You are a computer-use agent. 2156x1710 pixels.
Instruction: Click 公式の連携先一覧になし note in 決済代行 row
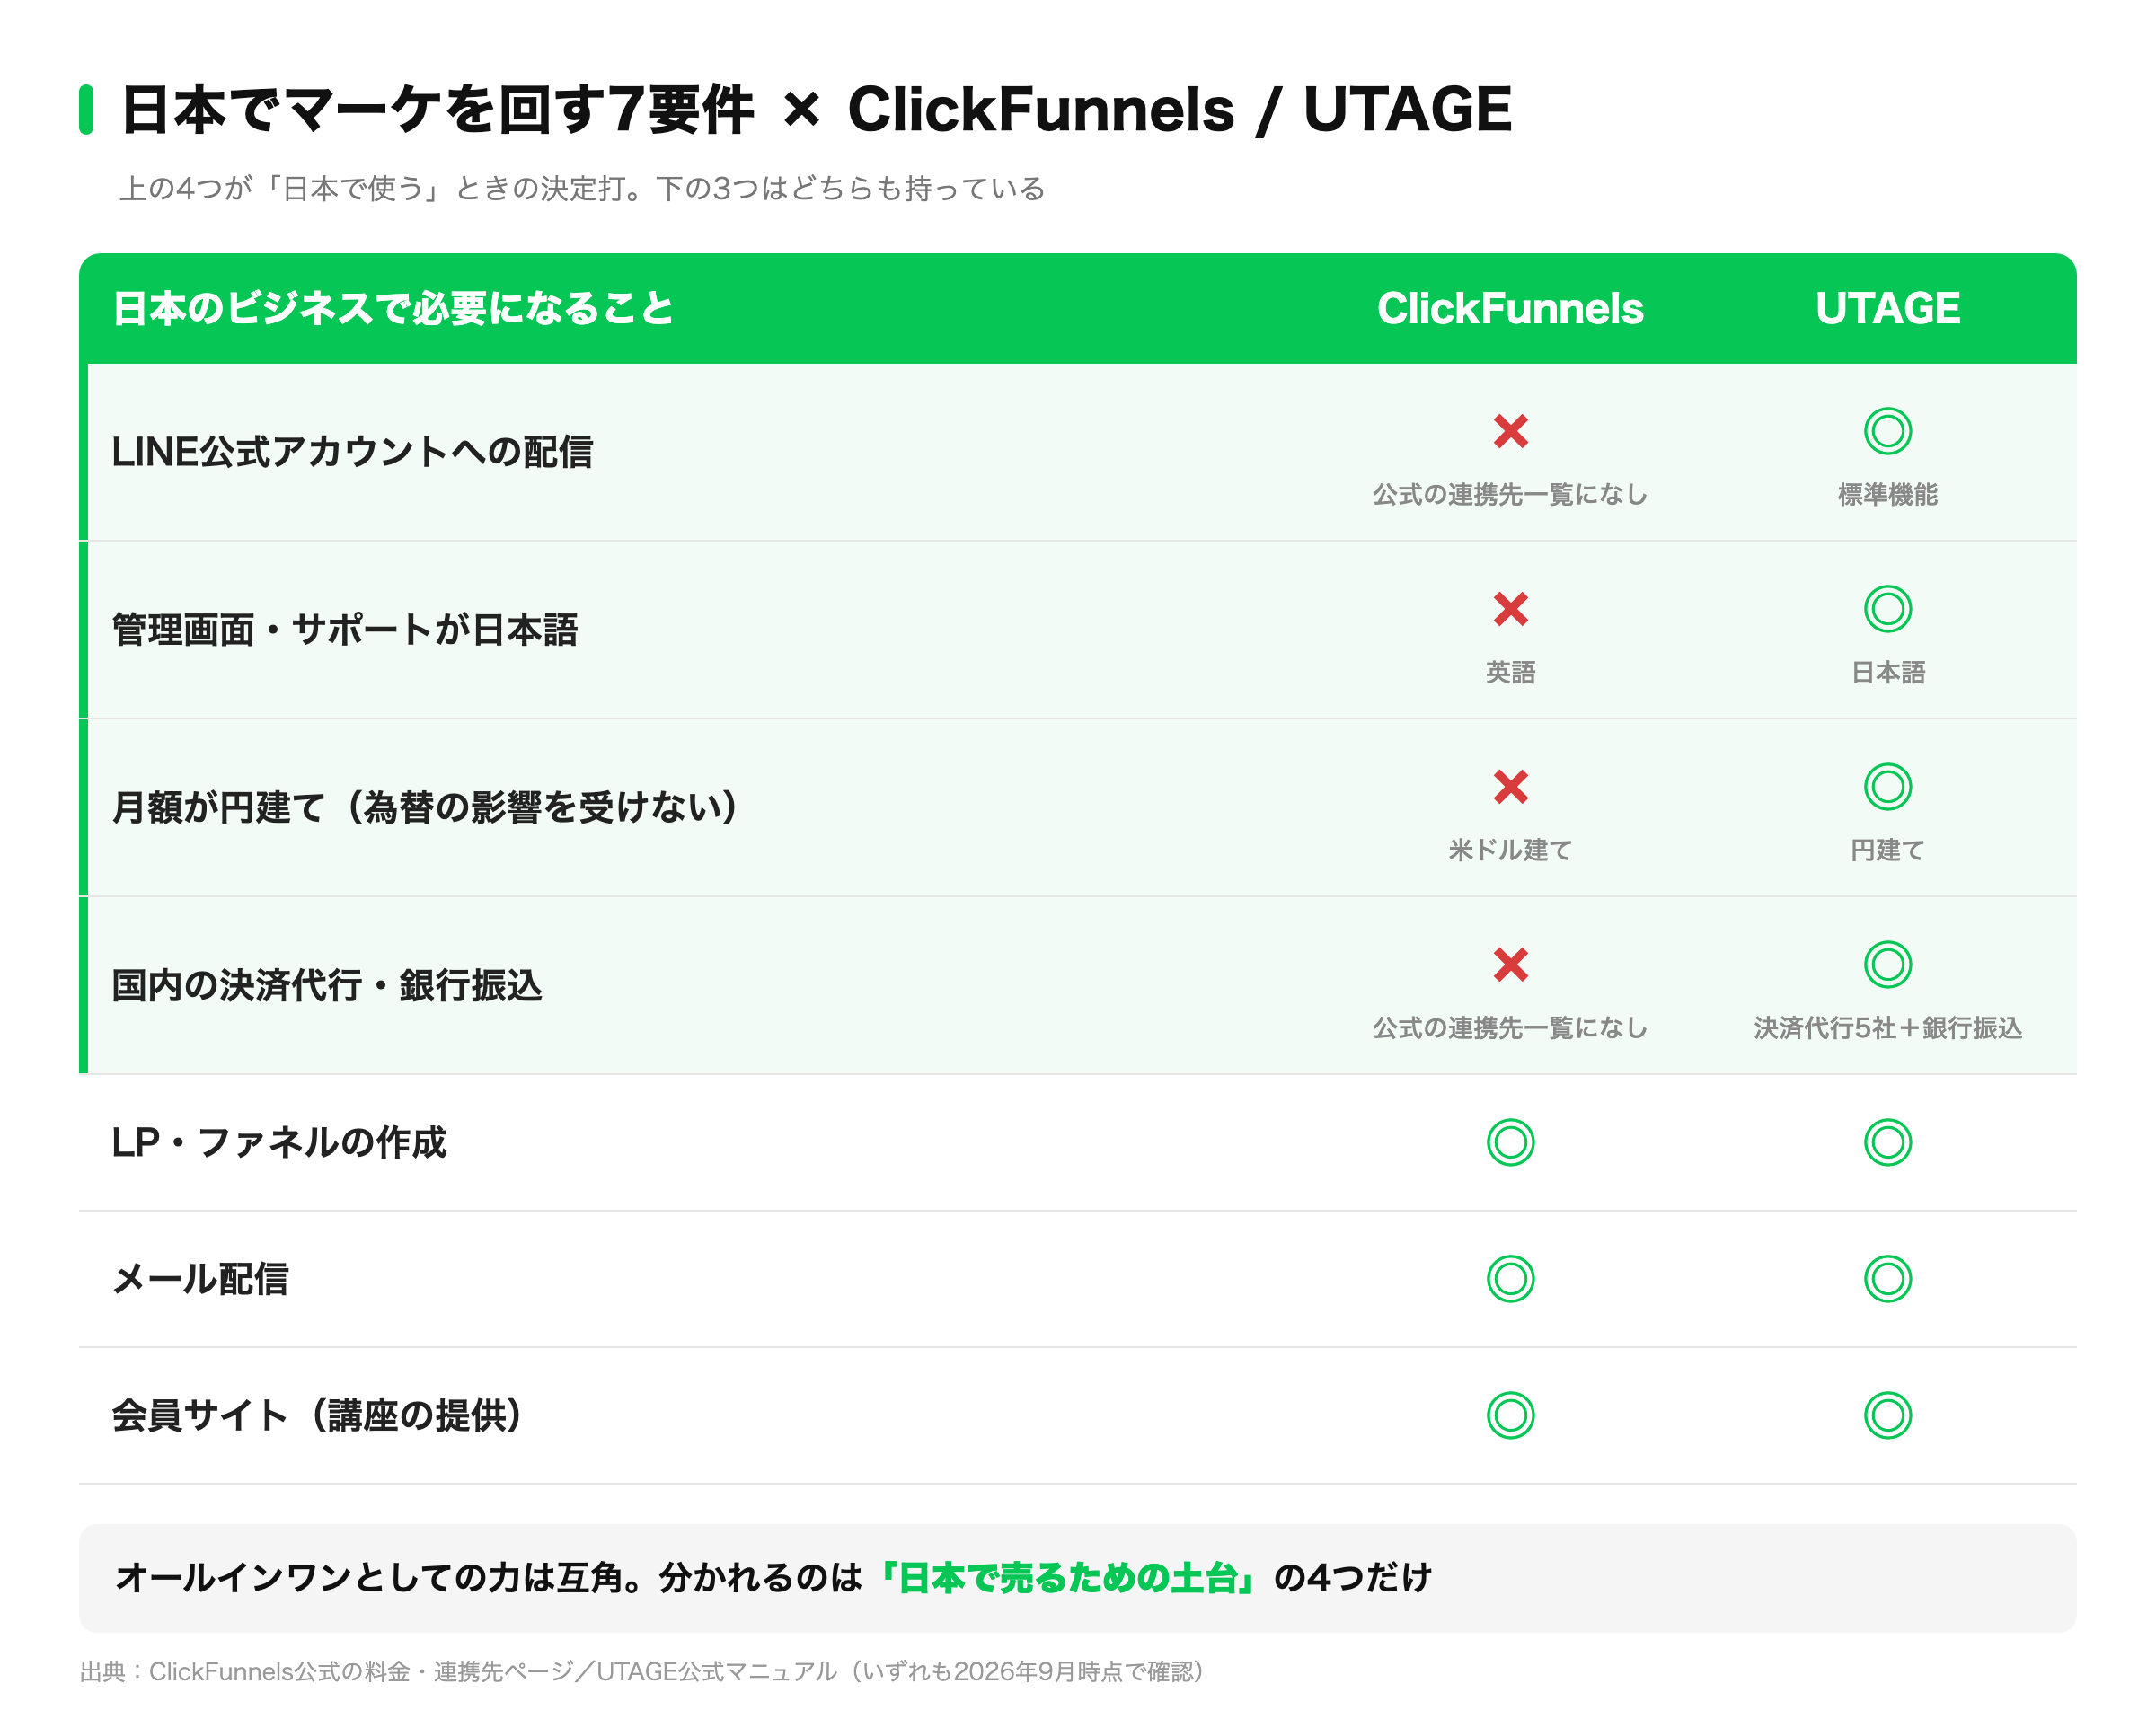pyautogui.click(x=1510, y=1028)
